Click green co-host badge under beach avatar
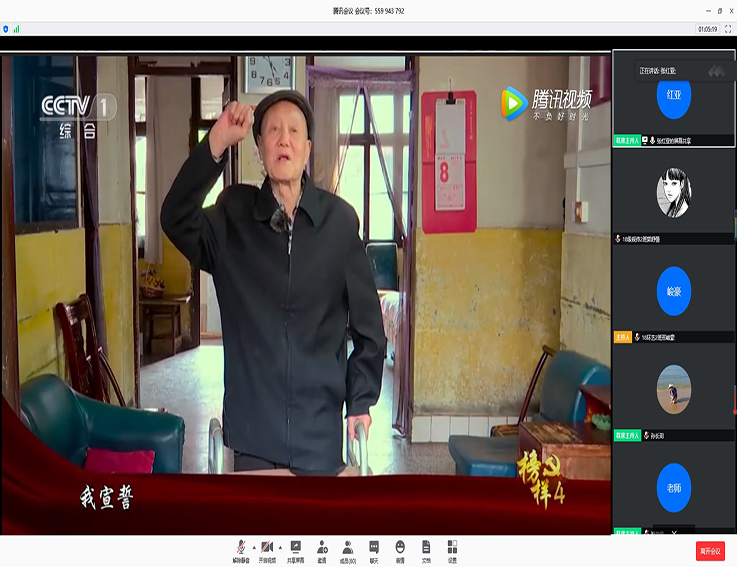 pos(627,435)
